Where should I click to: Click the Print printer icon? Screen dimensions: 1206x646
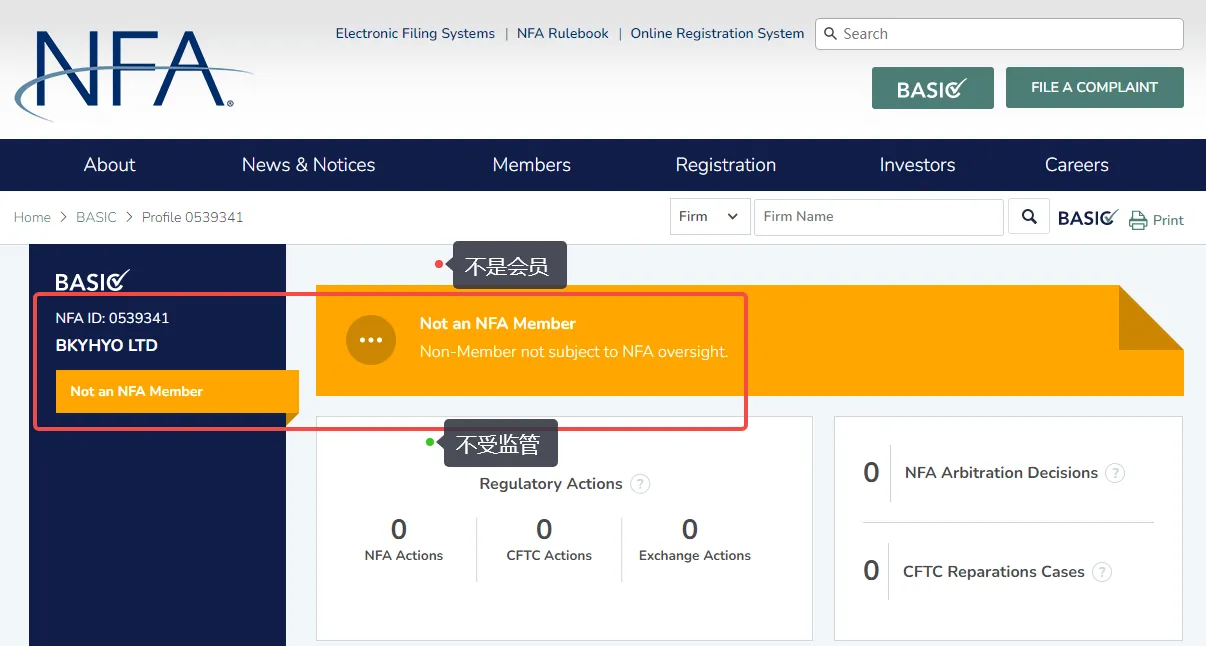click(x=1138, y=221)
